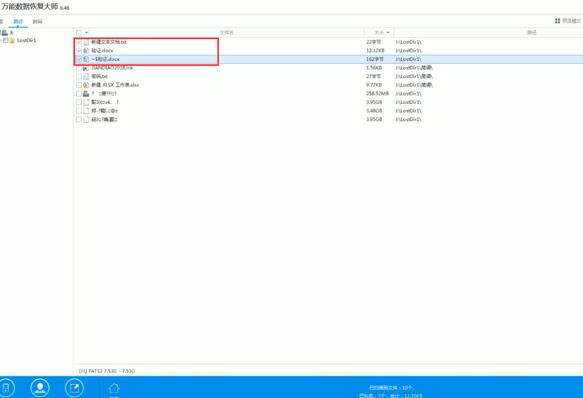
Task: Click the size value 162字节
Action: coord(375,59)
